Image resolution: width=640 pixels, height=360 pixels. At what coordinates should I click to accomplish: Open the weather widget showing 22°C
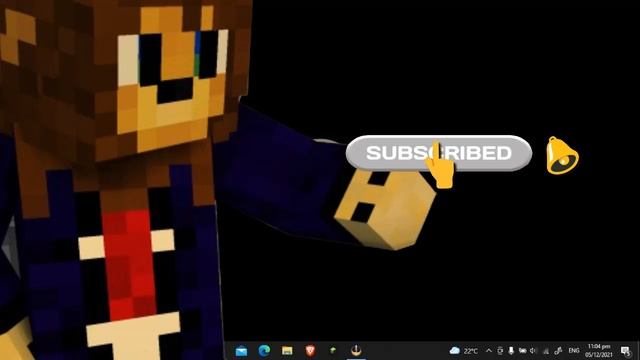pyautogui.click(x=464, y=351)
